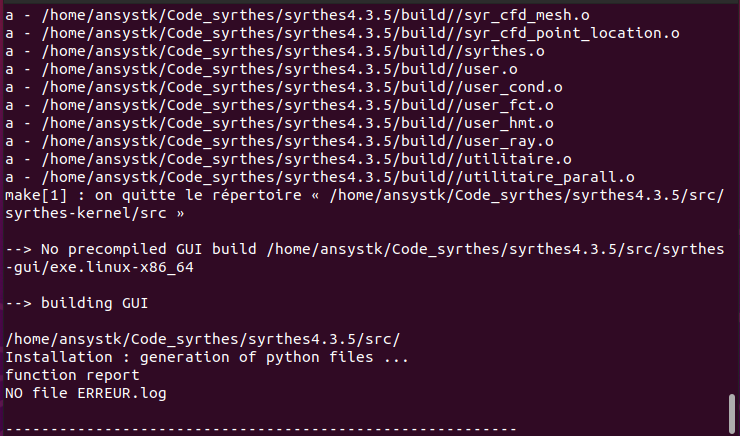
Task: Click the terminal scrollbar thumb
Action: coord(732,412)
